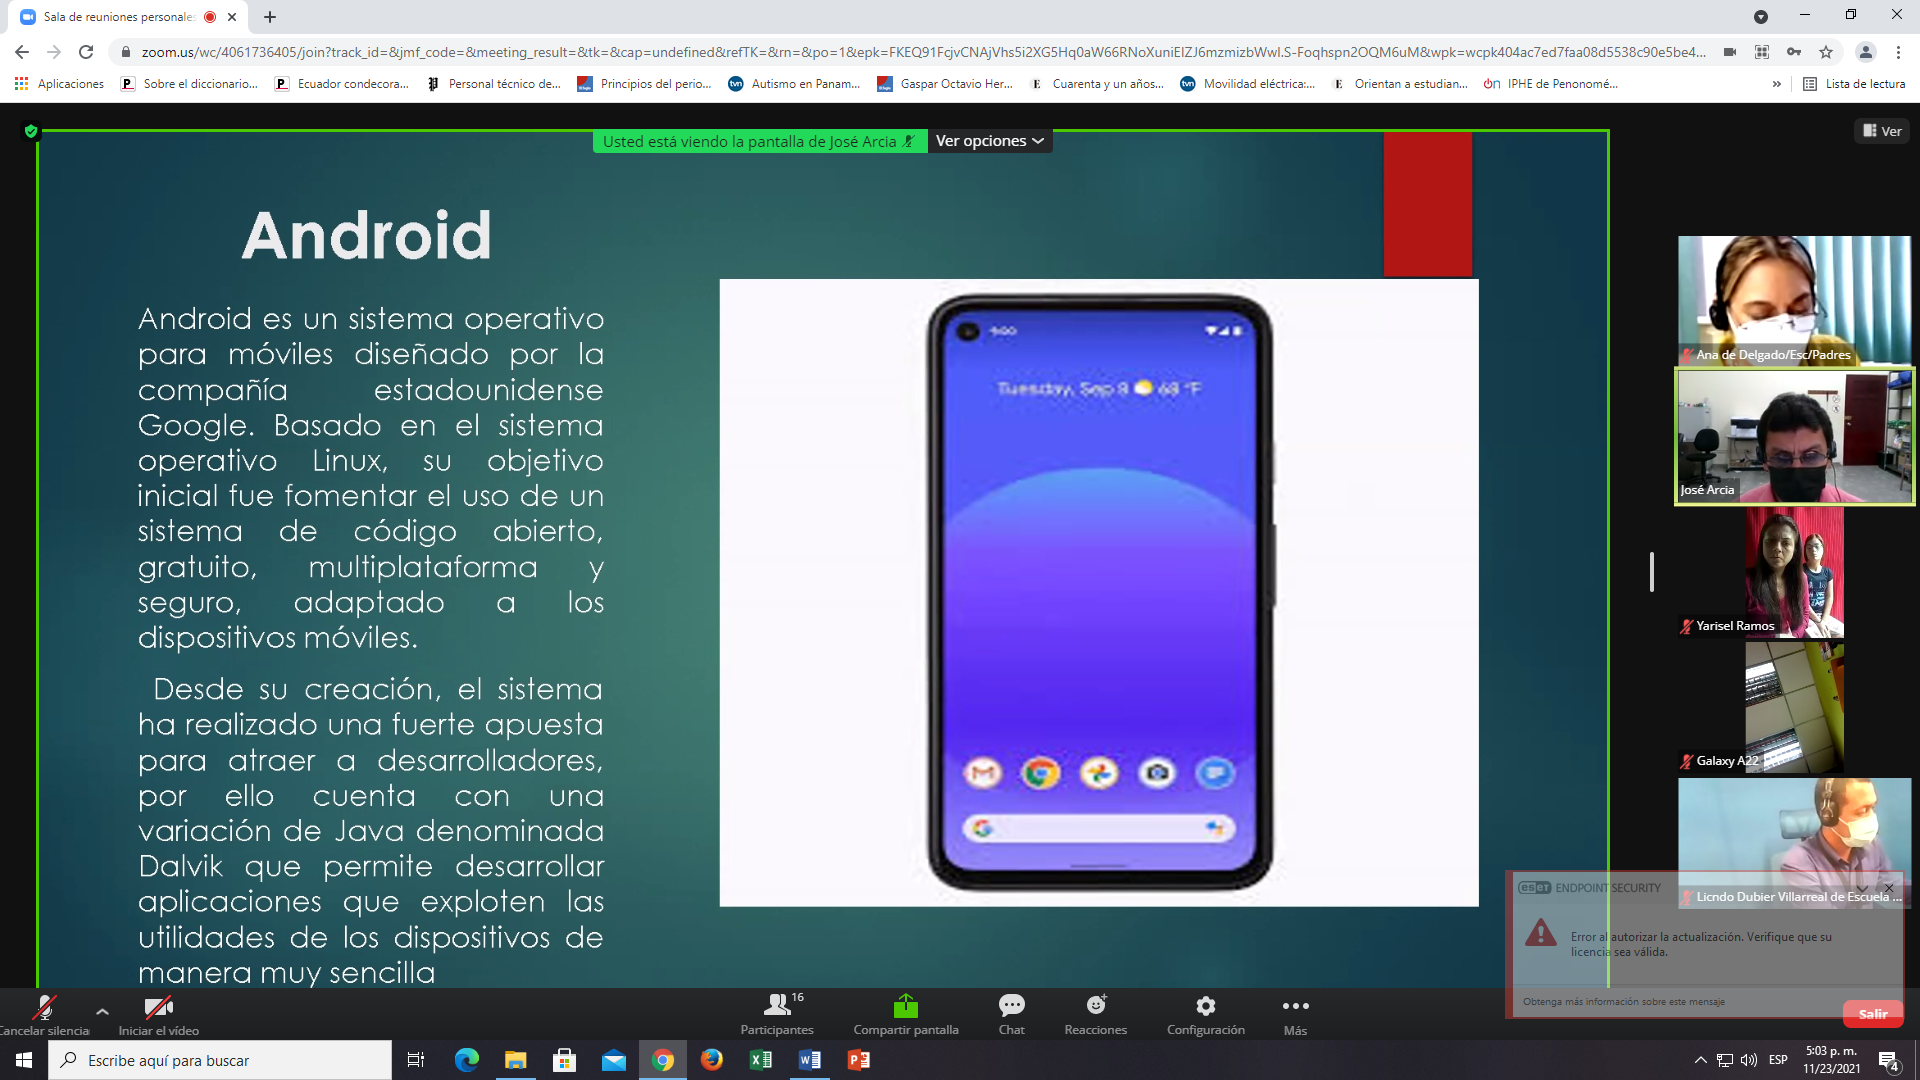Launch Firefox from taskbar

712,1060
